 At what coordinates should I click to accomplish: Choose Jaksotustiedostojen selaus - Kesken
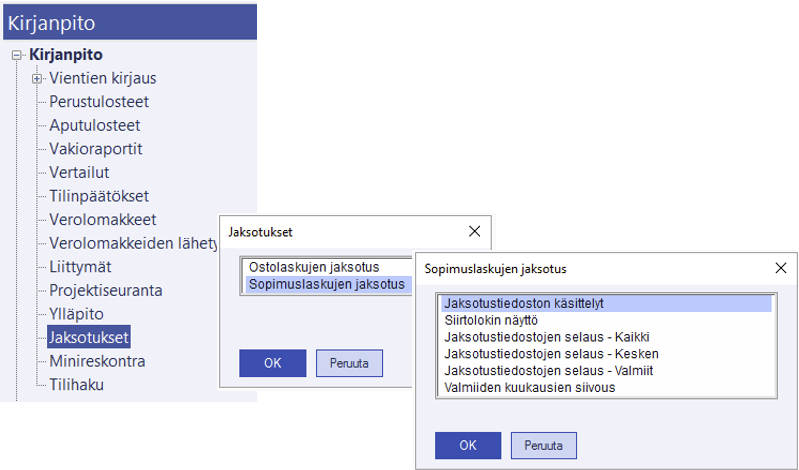coord(551,354)
